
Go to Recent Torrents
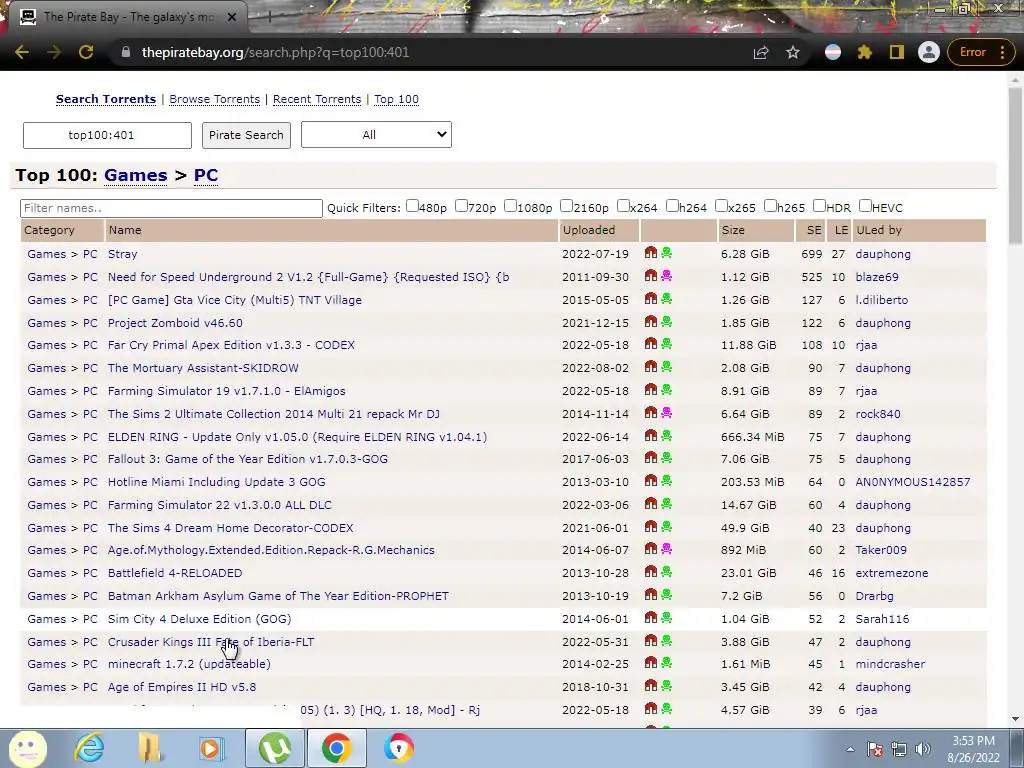[317, 99]
